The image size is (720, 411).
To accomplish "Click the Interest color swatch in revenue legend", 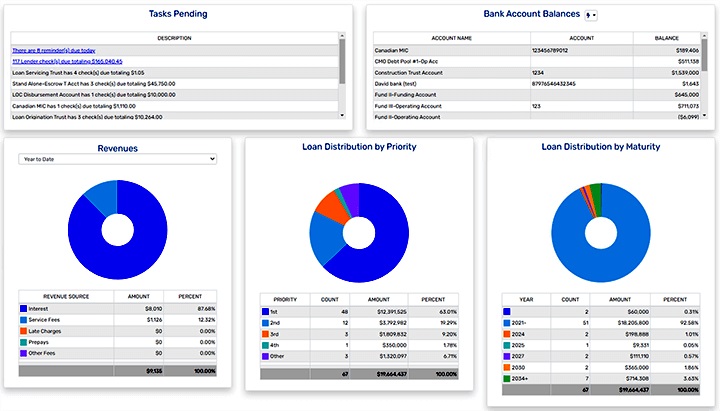I will pos(25,310).
